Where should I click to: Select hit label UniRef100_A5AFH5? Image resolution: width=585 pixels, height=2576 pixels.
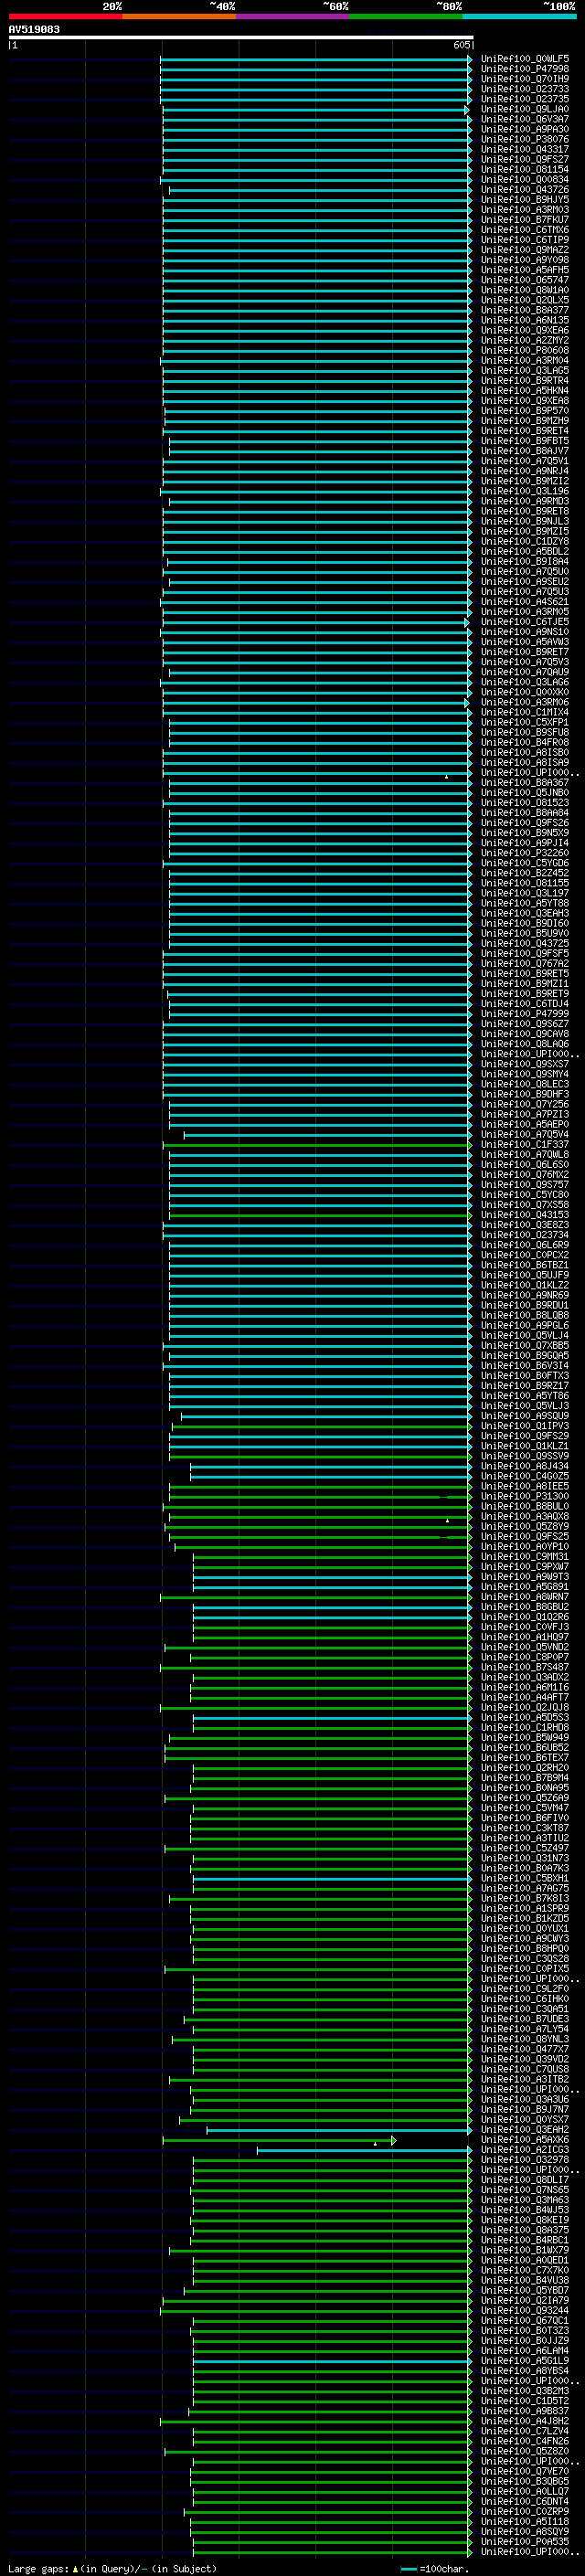525,270
